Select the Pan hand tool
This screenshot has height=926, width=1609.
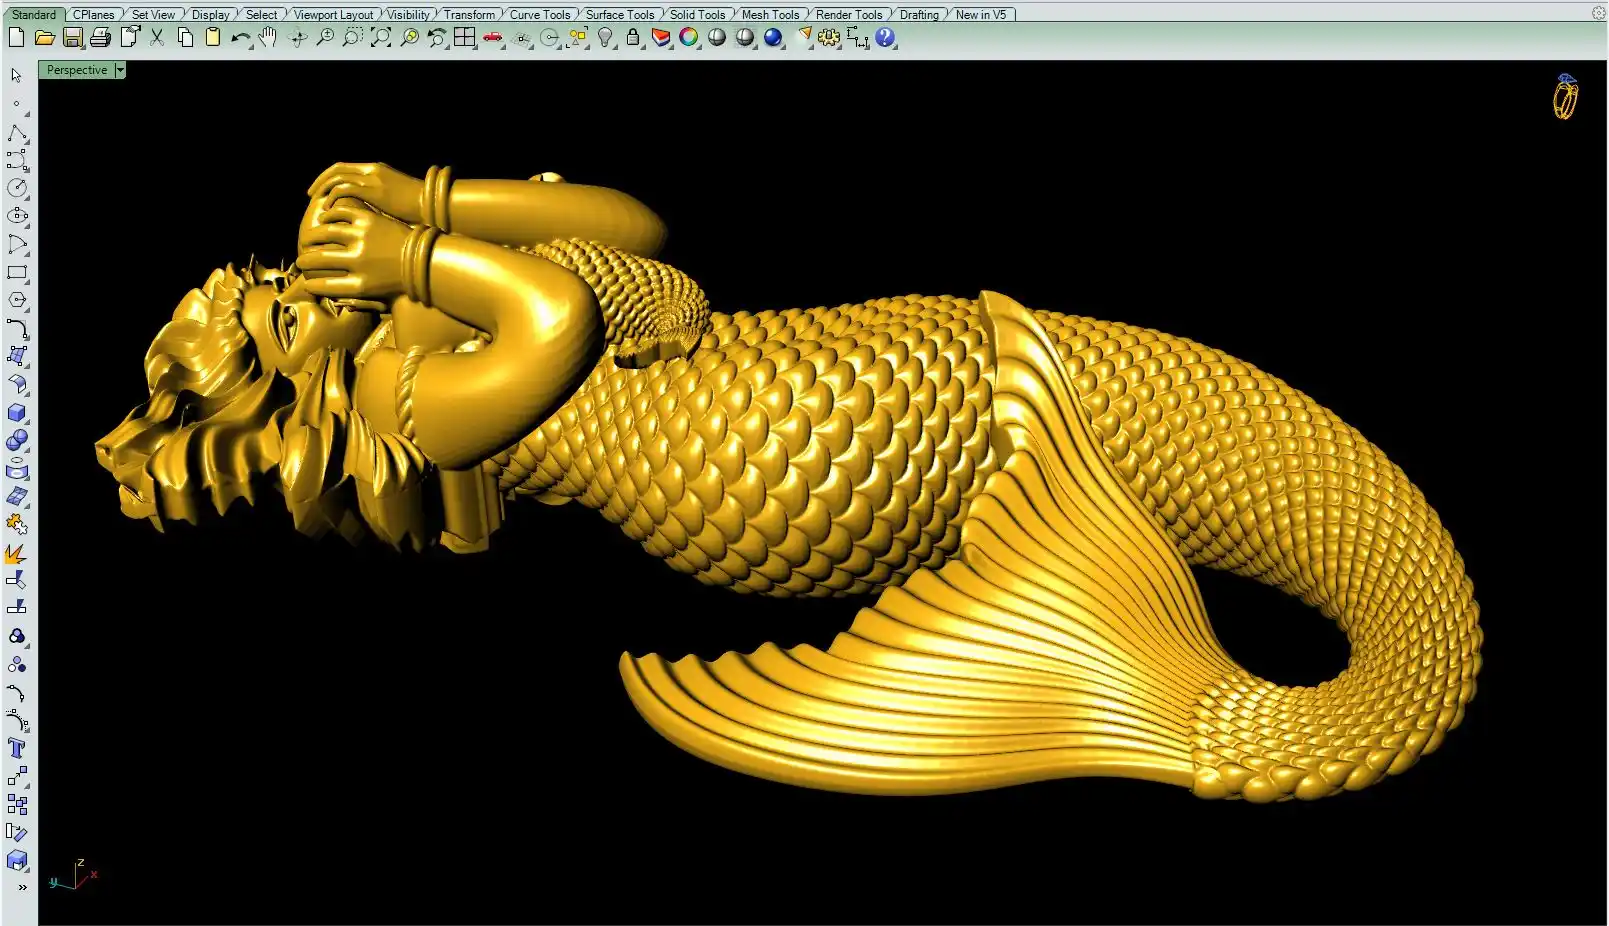267,38
